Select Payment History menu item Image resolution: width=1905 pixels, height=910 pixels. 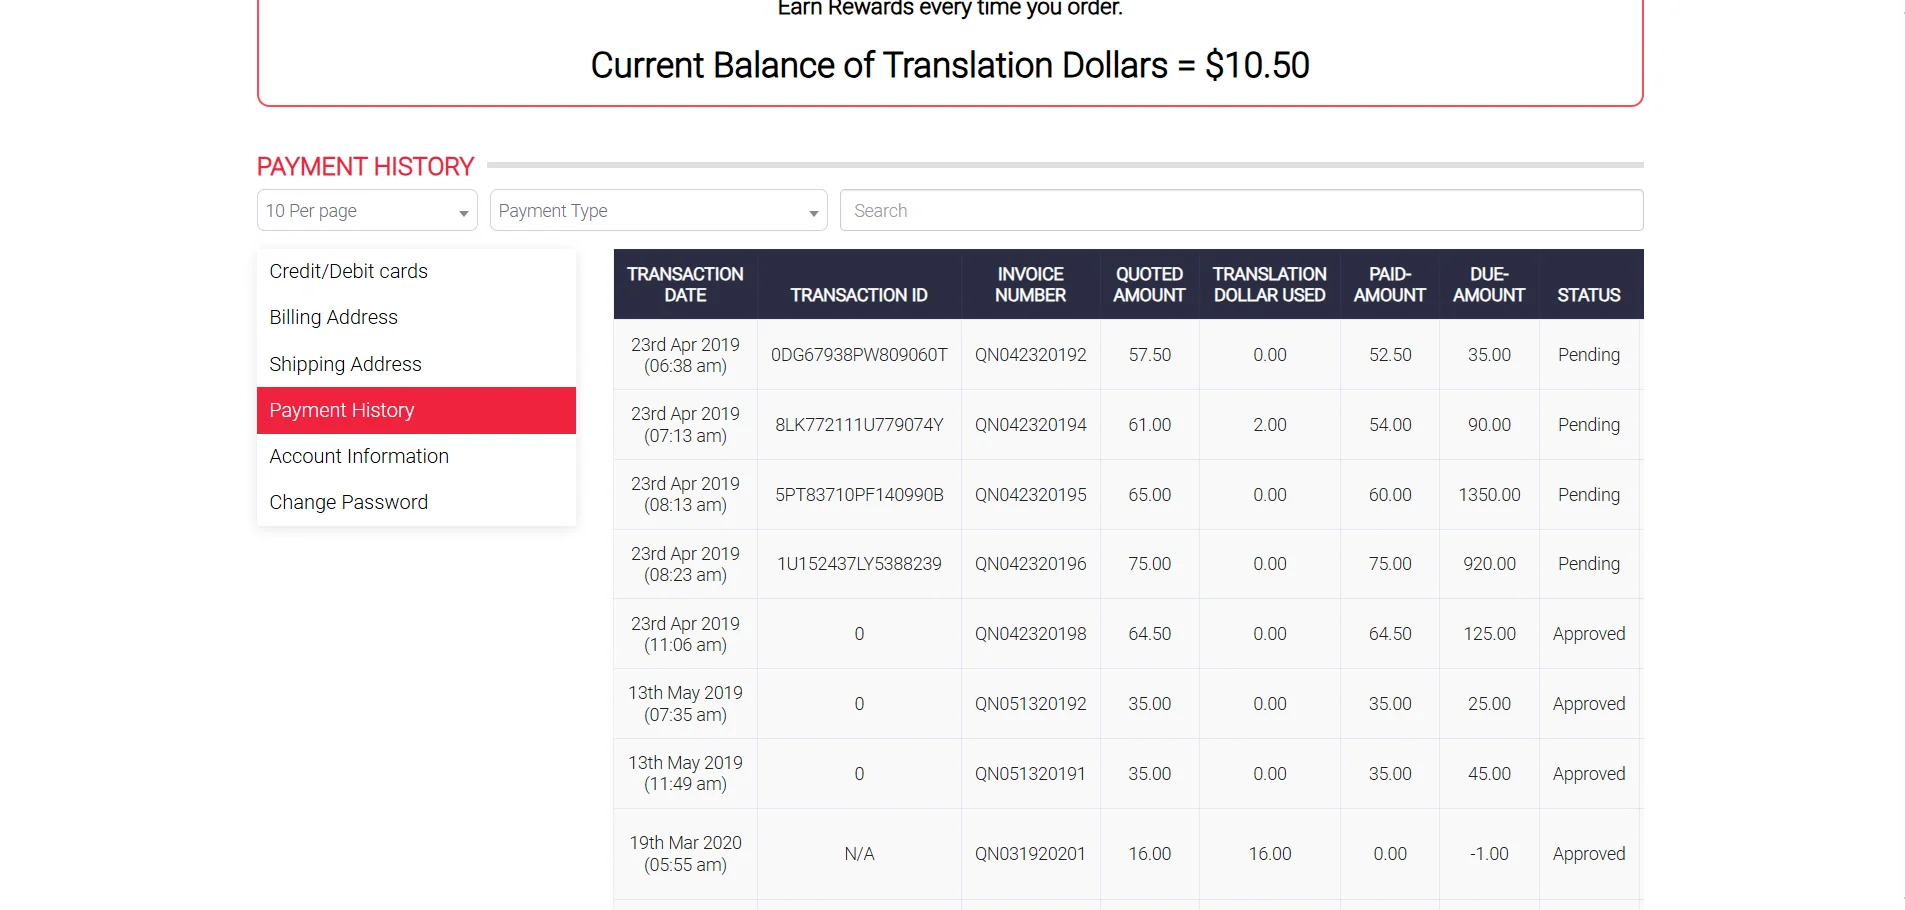click(341, 410)
